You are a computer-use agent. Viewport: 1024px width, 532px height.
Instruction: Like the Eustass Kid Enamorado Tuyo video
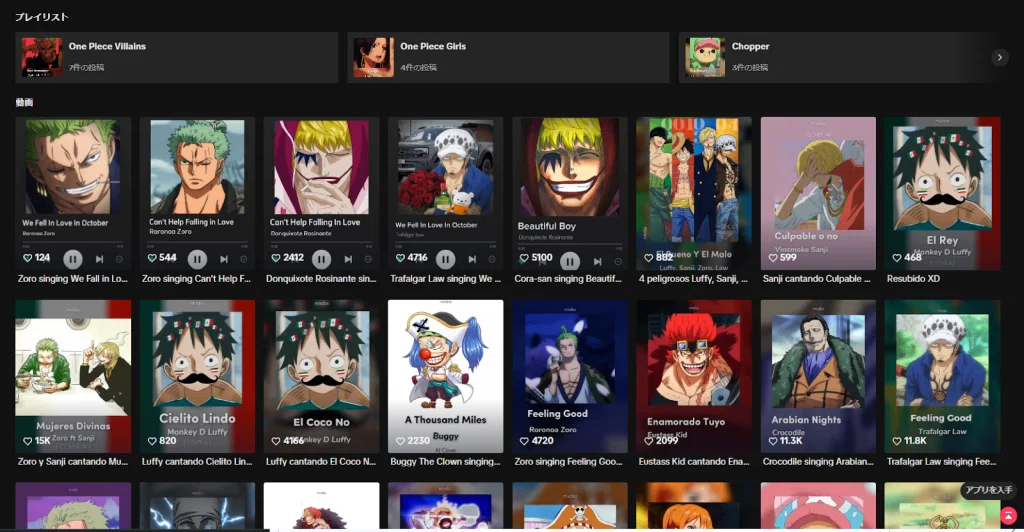tap(648, 441)
